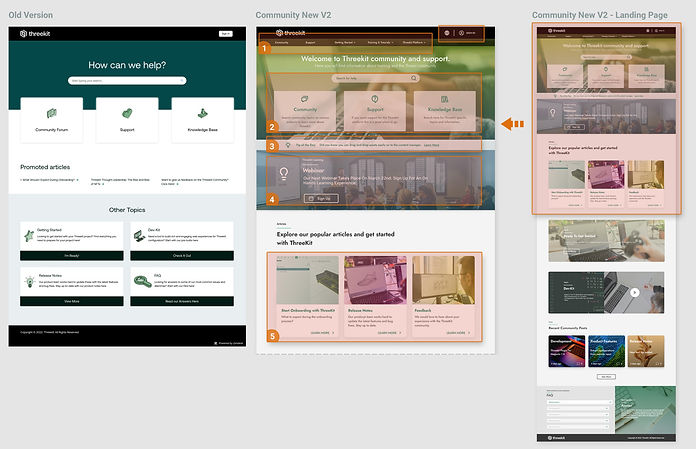Open the Support card in Old Version
Image resolution: width=696 pixels, height=449 pixels.
[x=127, y=120]
